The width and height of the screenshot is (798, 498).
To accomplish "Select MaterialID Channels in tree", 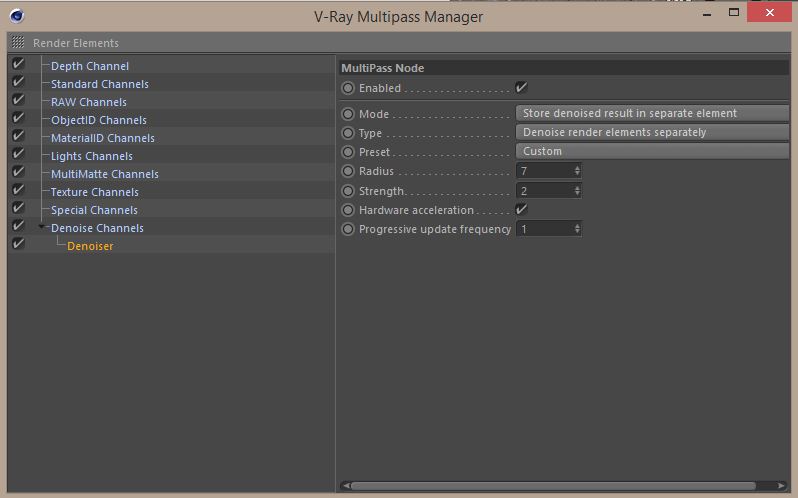I will pos(103,138).
